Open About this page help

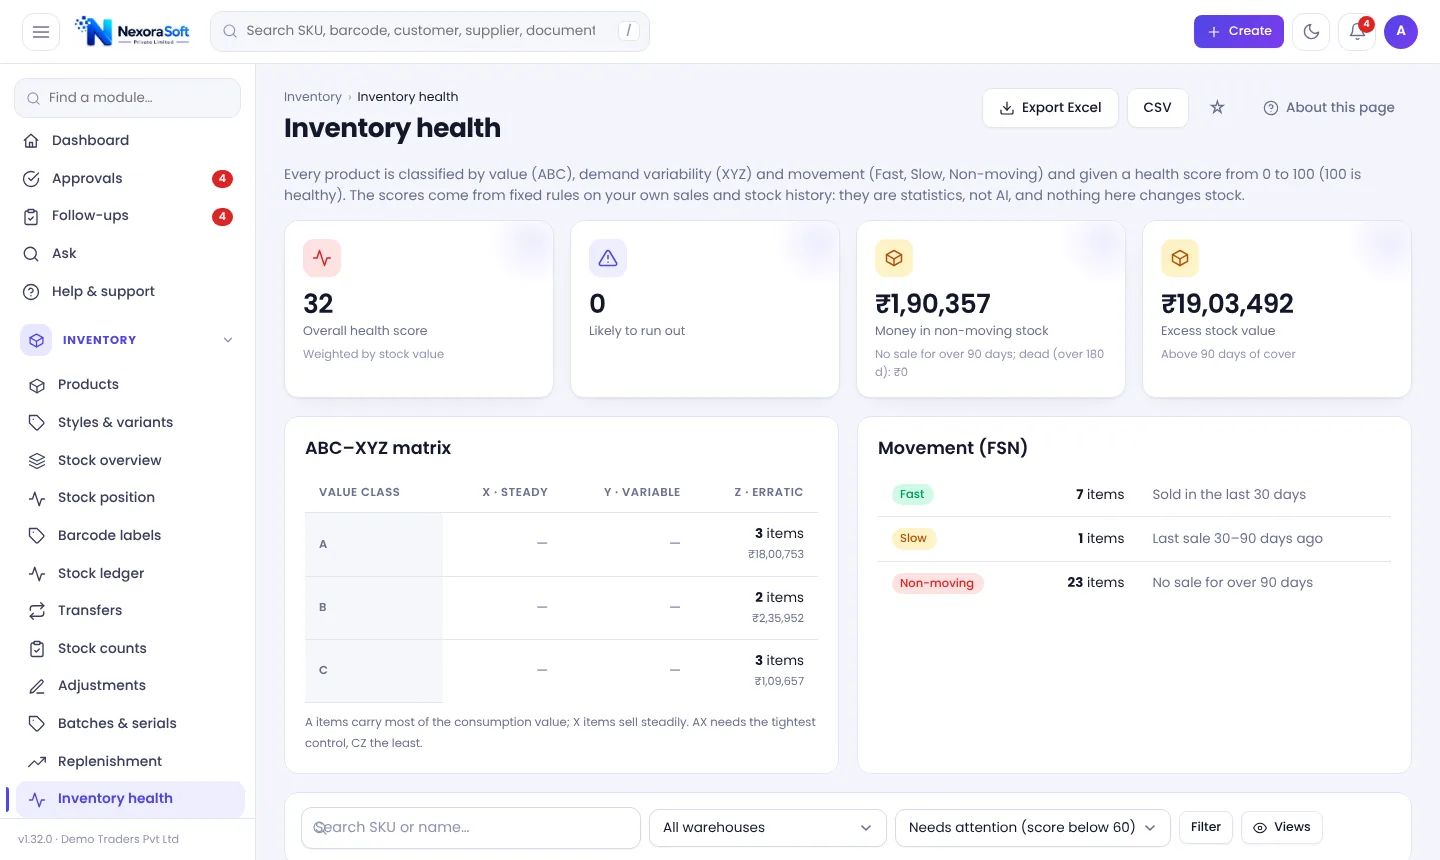point(1328,108)
